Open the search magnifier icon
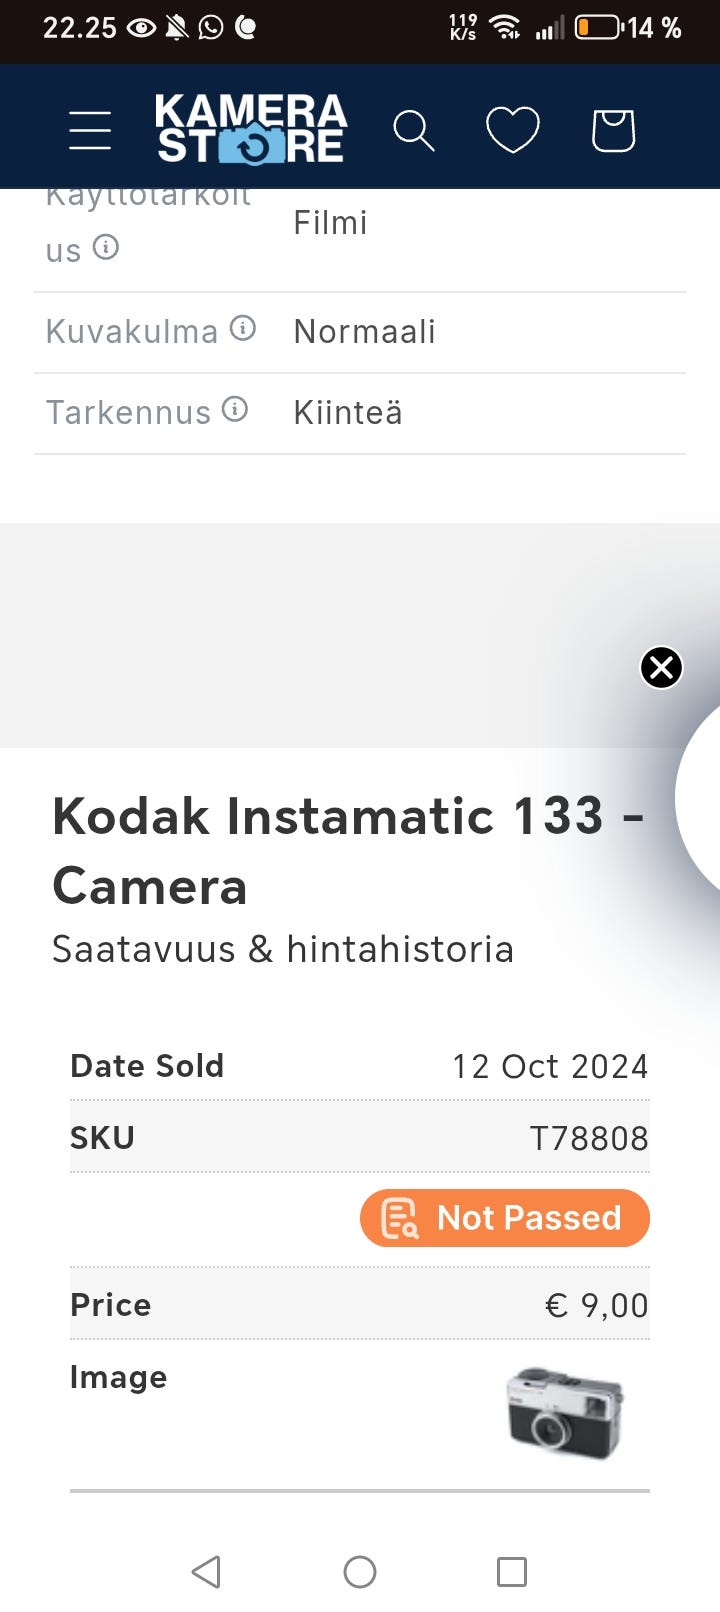Viewport: 720px width, 1612px height. [413, 131]
